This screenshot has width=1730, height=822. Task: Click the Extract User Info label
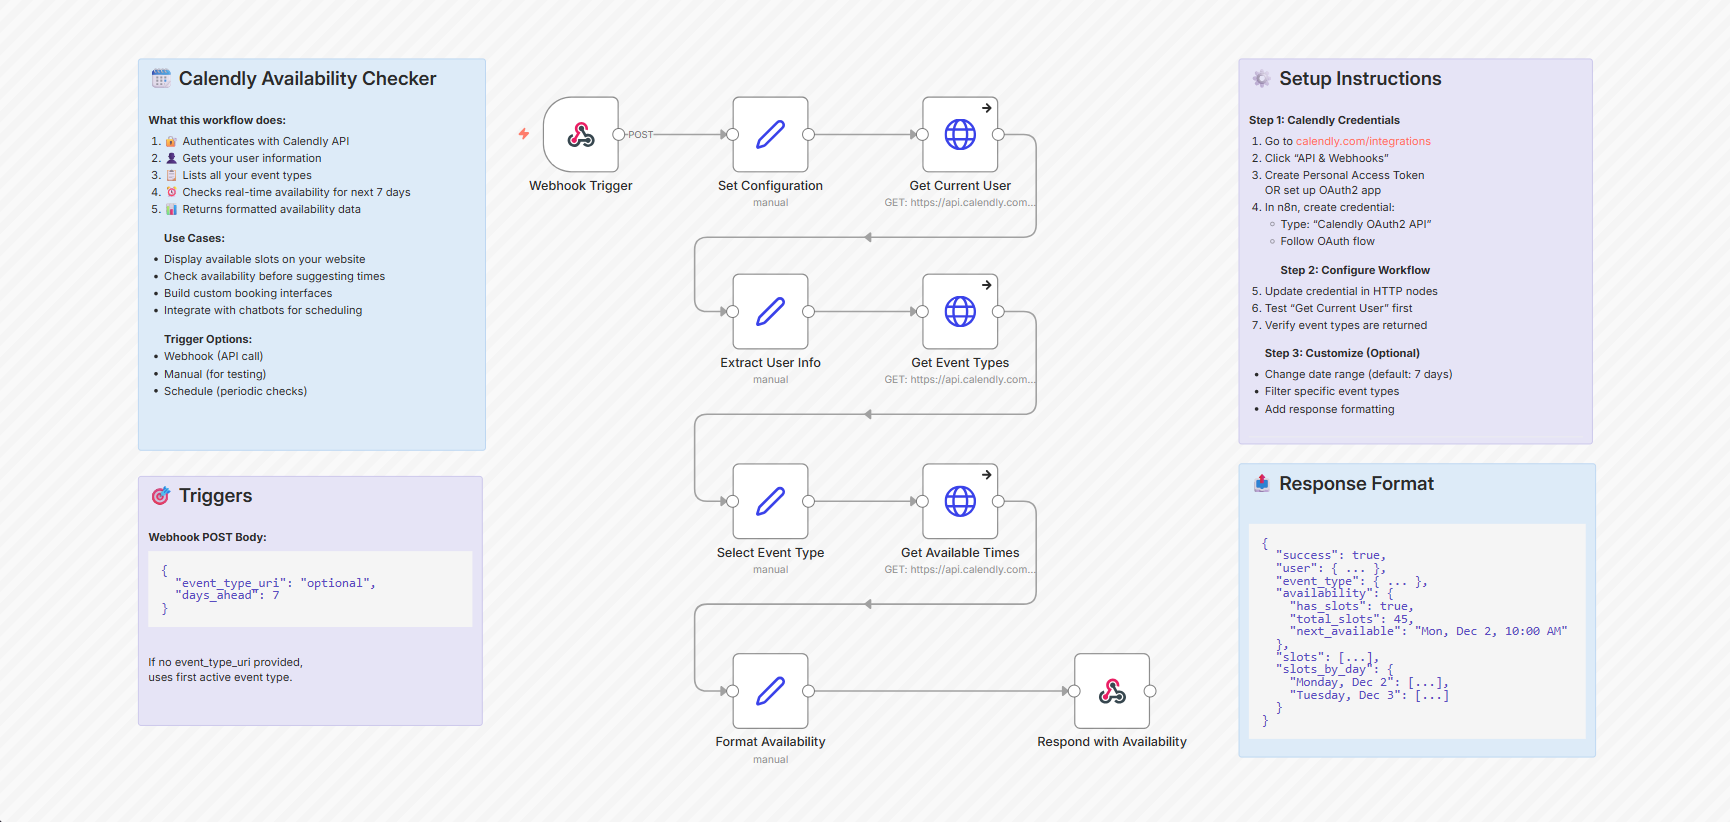pos(770,363)
